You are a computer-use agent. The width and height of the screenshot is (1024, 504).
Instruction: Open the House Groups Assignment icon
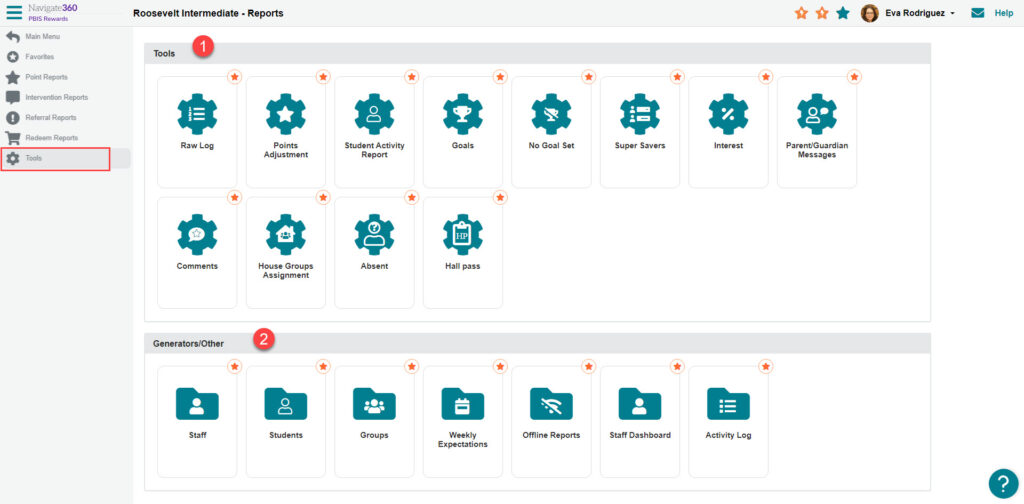(286, 234)
